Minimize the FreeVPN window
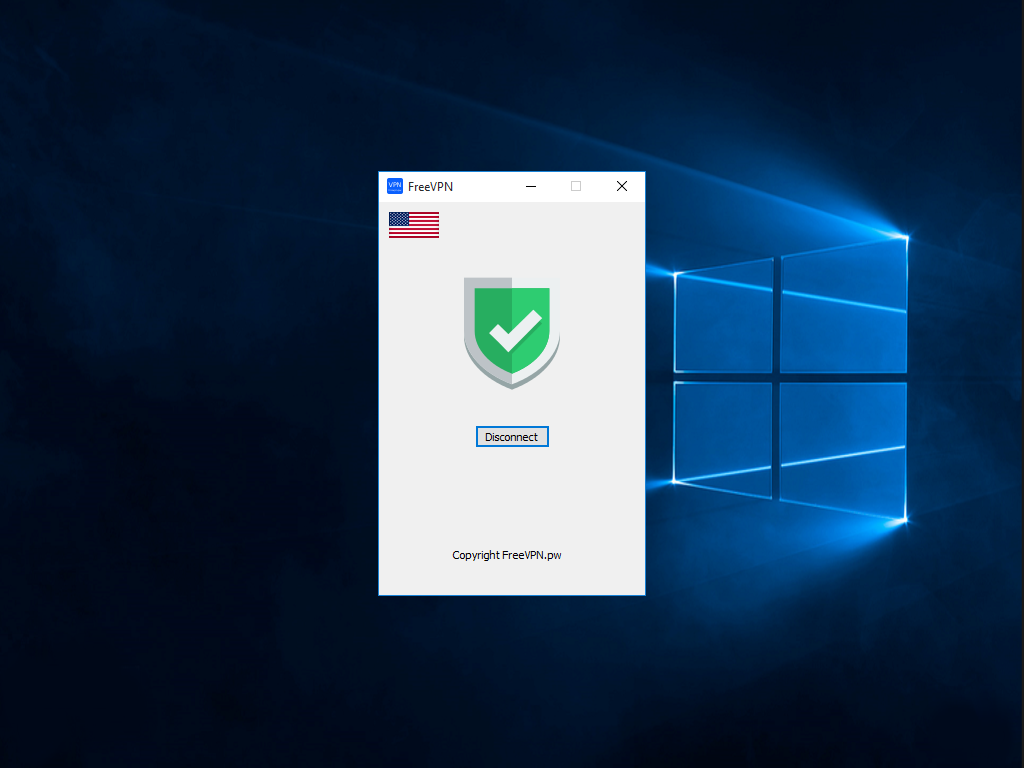The image size is (1024, 768). pos(531,187)
